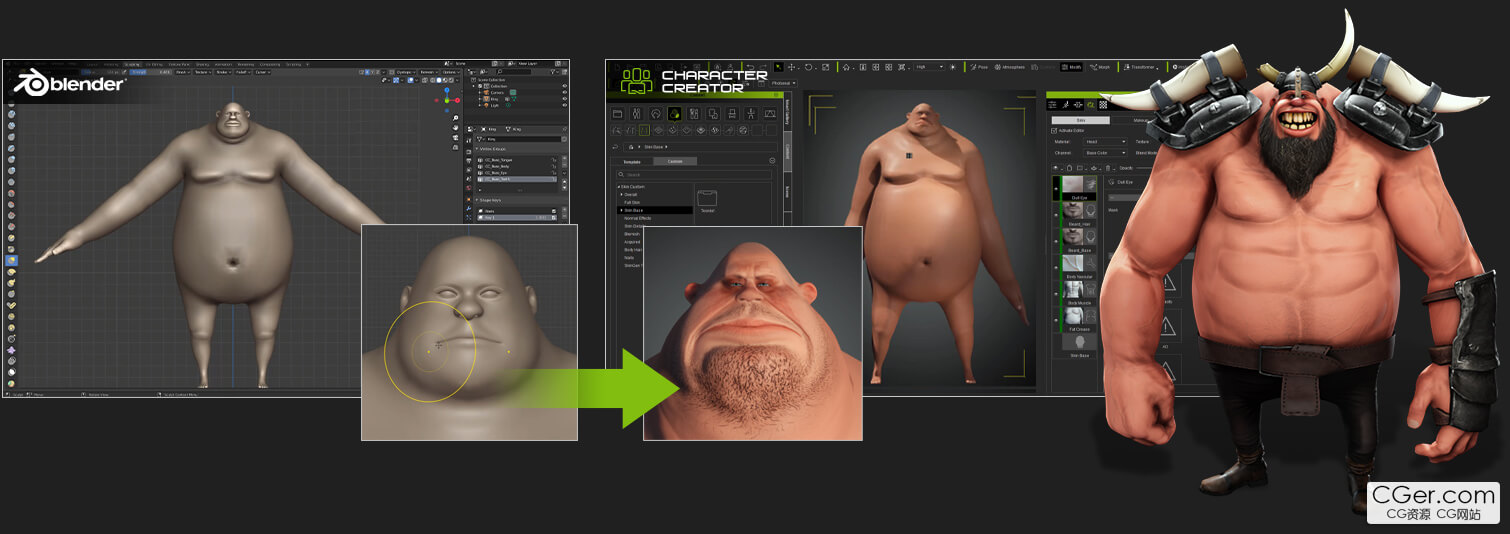This screenshot has width=1510, height=534.
Task: Open the Photoreal shader dropdown in Character Creator
Action: (x=783, y=83)
